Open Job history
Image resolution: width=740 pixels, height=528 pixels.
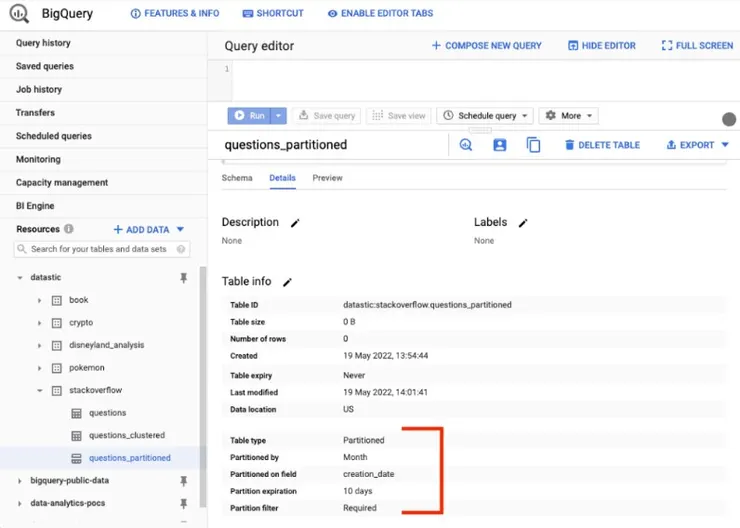pos(39,89)
